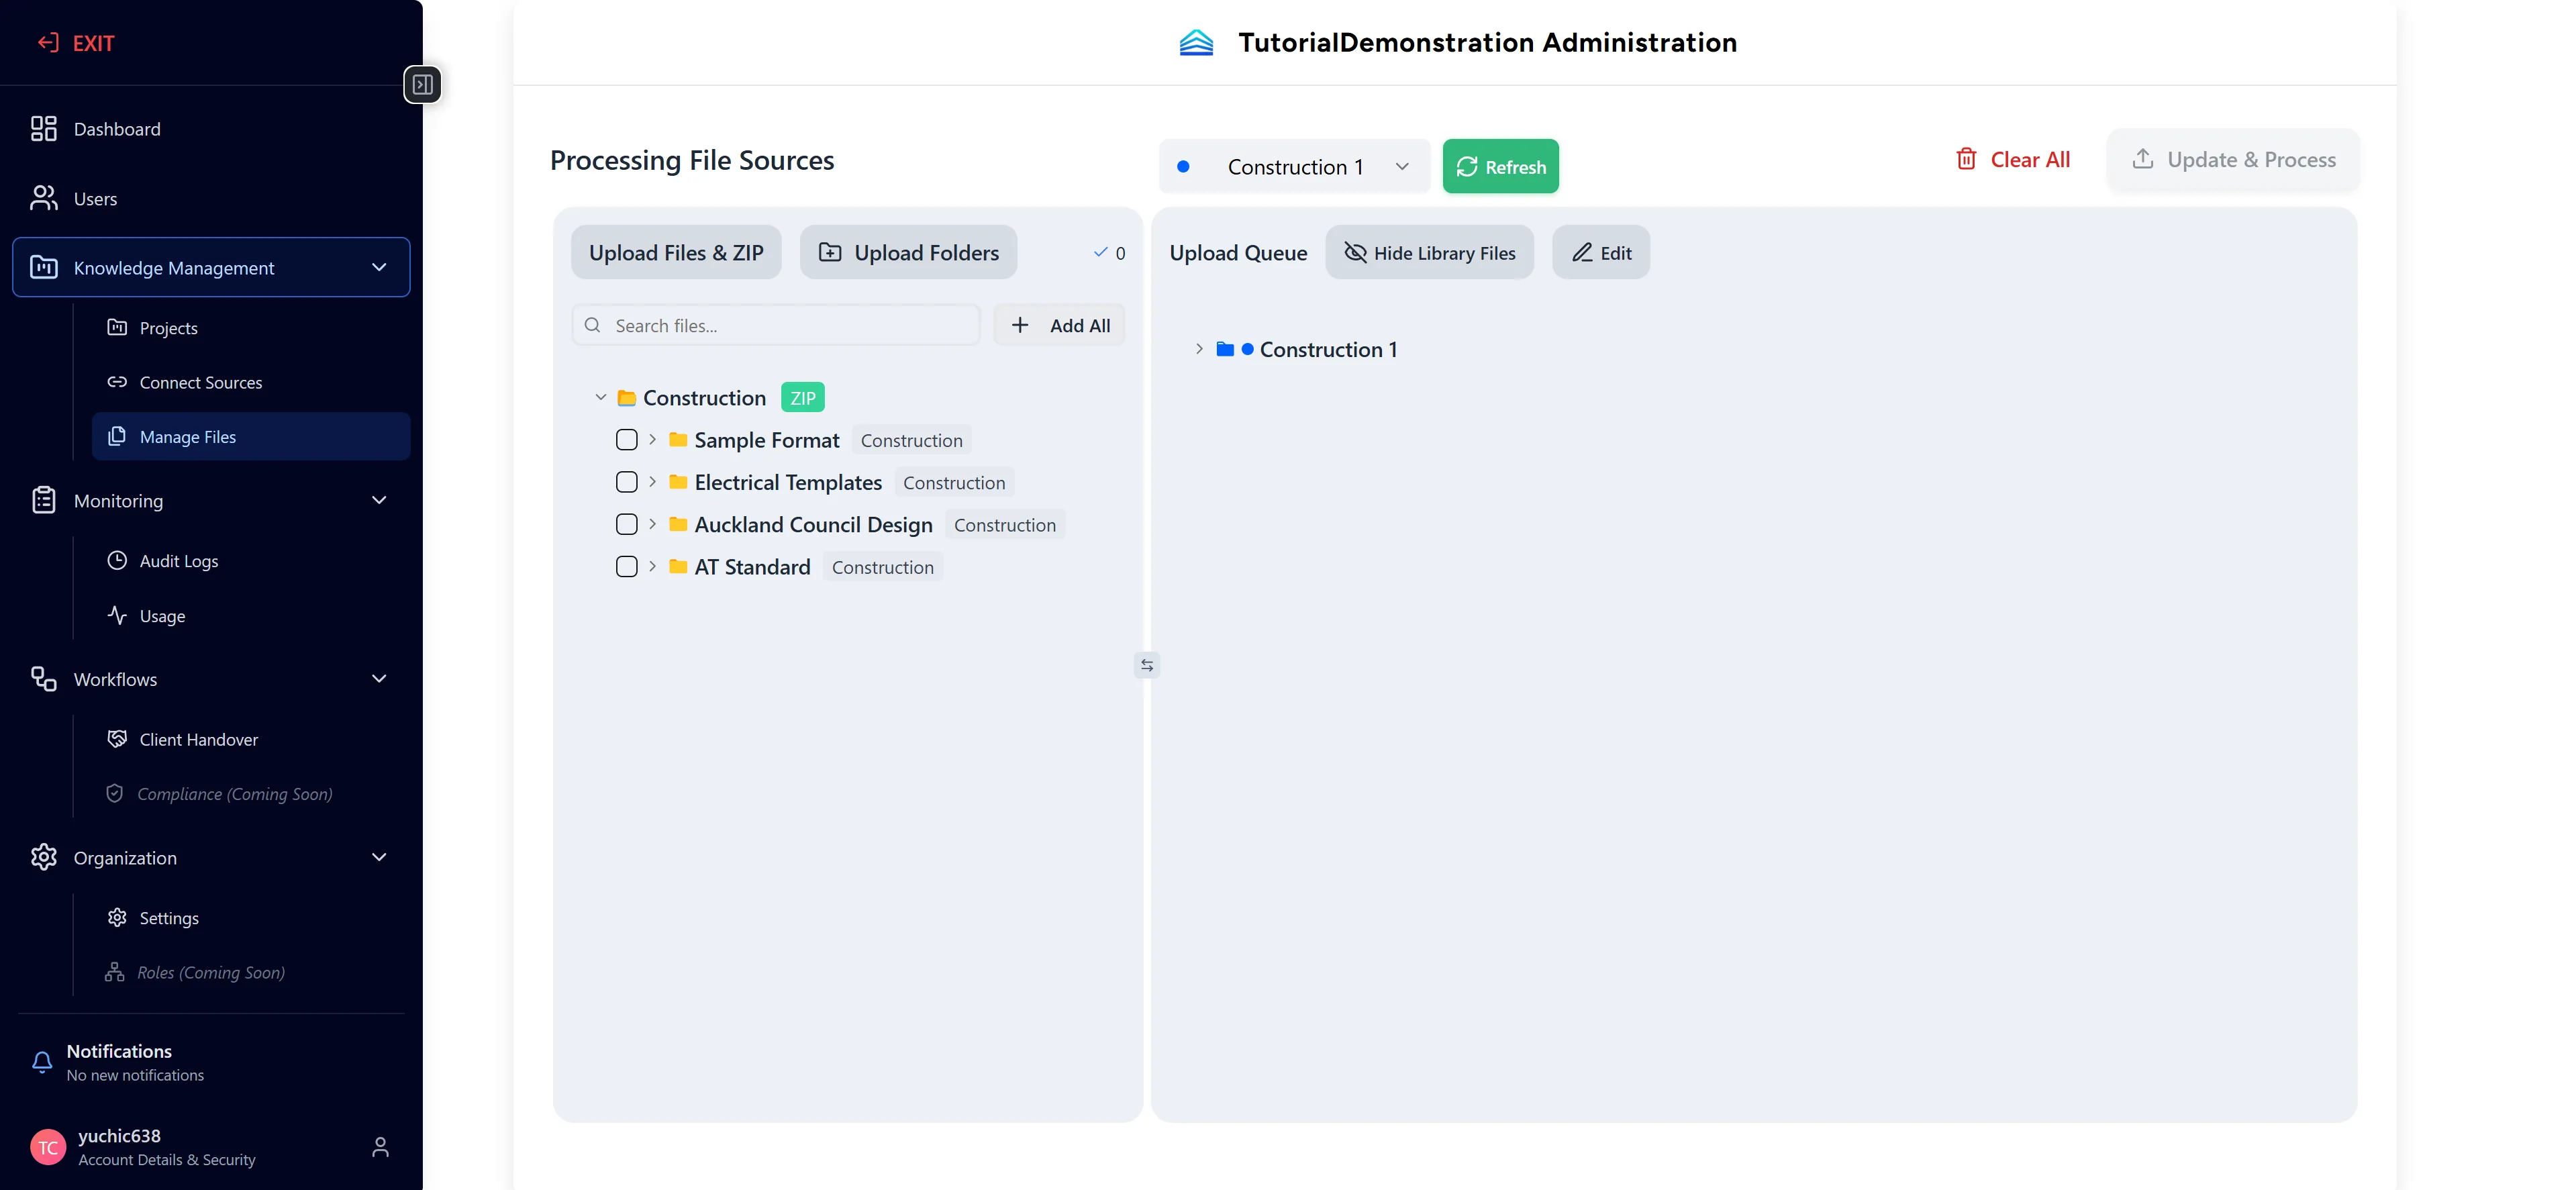The height and width of the screenshot is (1190, 2576).
Task: Collapse the Construction ZIP tree node
Action: pos(600,398)
